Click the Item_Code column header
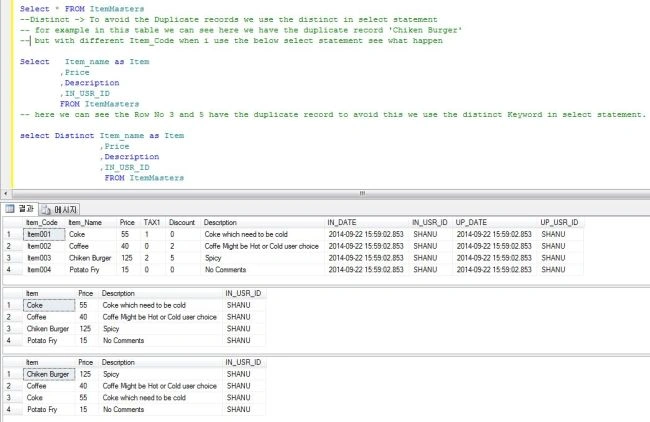650x422 pixels. coord(44,223)
